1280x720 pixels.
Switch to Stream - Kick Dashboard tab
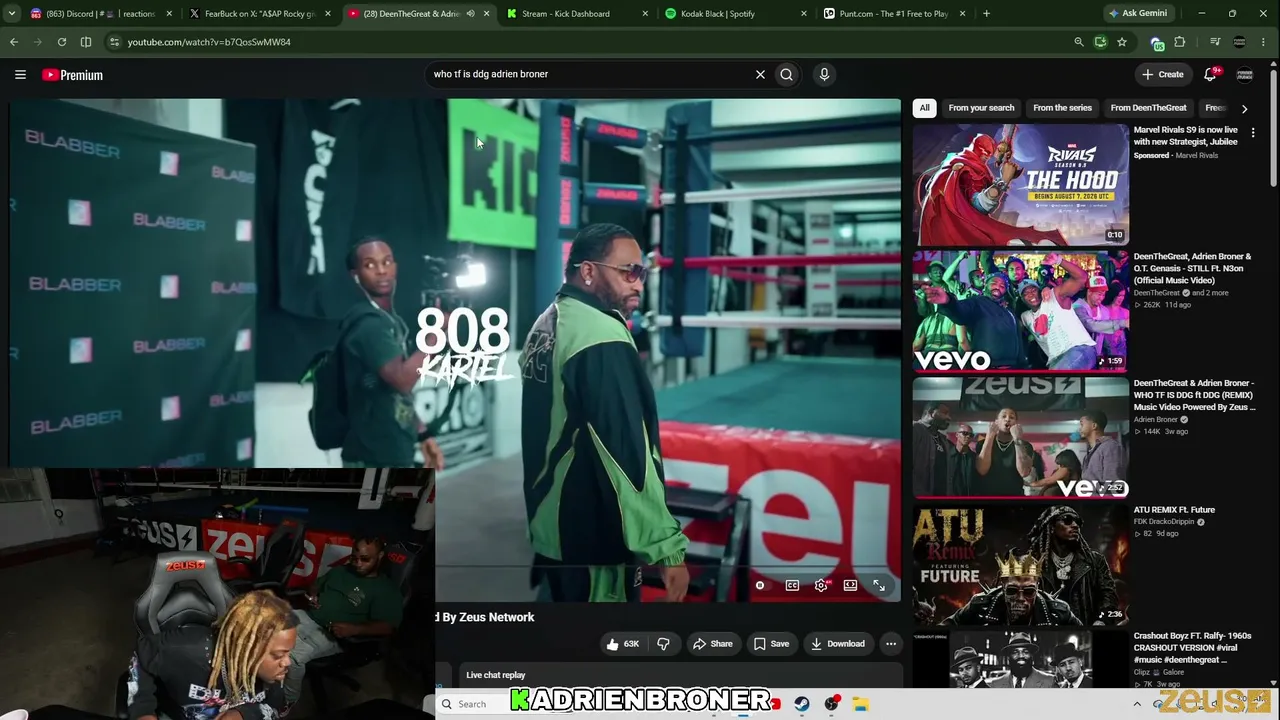pyautogui.click(x=576, y=14)
